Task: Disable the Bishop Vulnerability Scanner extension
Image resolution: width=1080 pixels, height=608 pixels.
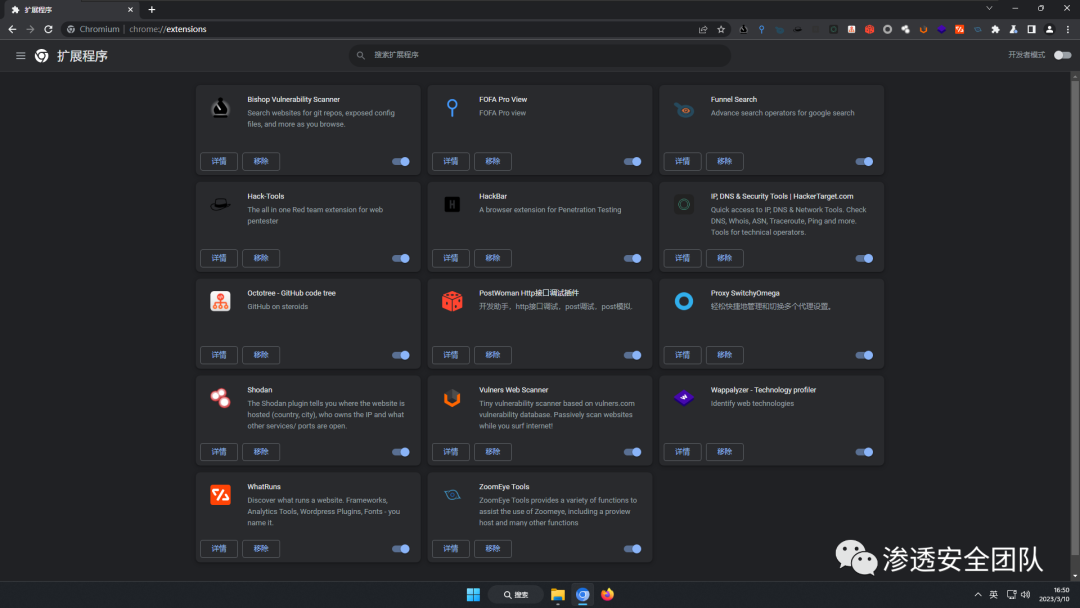Action: (401, 162)
